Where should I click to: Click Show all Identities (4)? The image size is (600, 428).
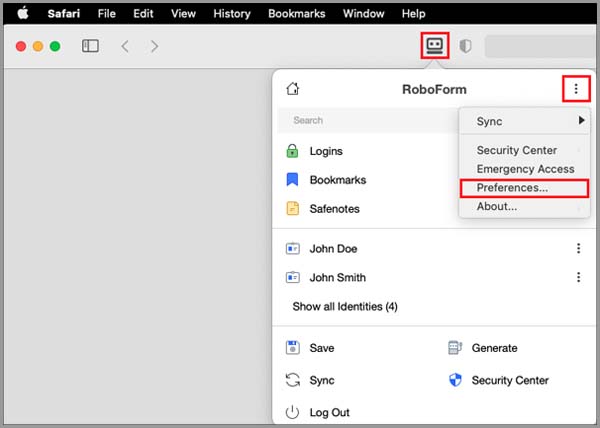[345, 306]
